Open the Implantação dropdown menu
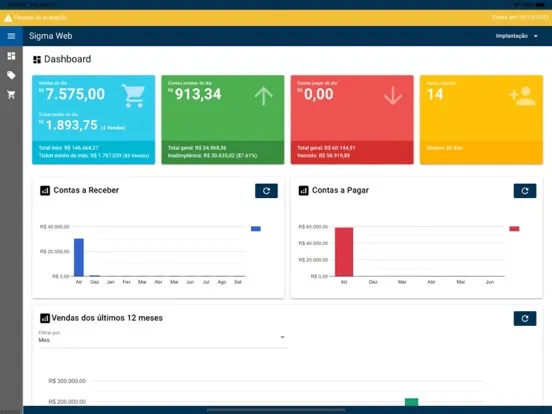The width and height of the screenshot is (552, 414). coord(516,36)
